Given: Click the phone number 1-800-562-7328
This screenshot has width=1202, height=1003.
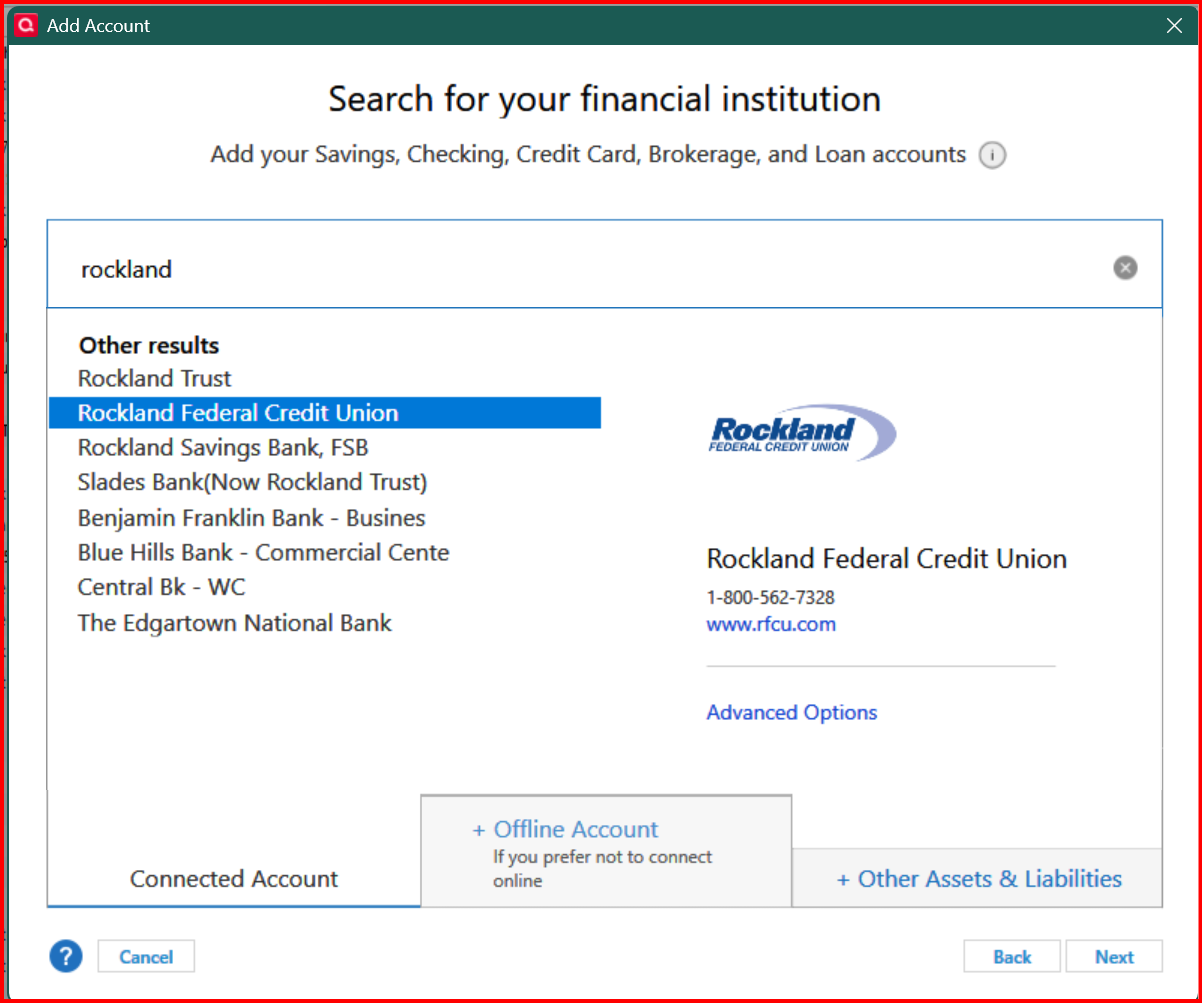Looking at the screenshot, I should click(771, 597).
